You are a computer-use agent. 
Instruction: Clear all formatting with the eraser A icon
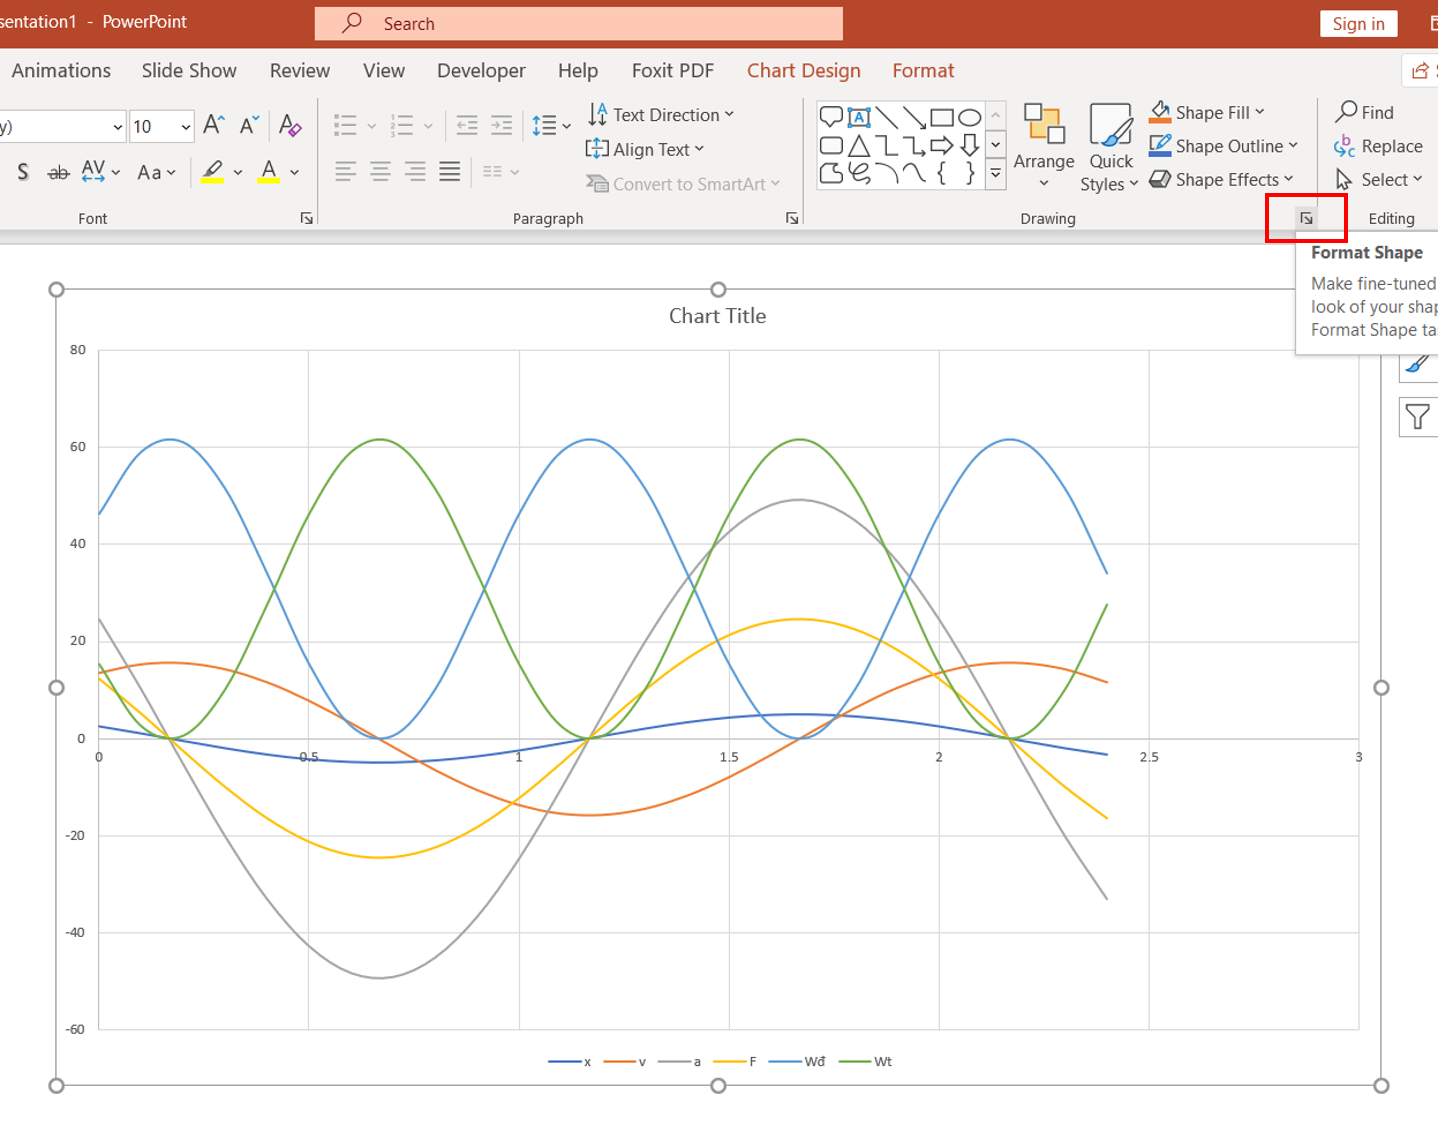tap(290, 125)
